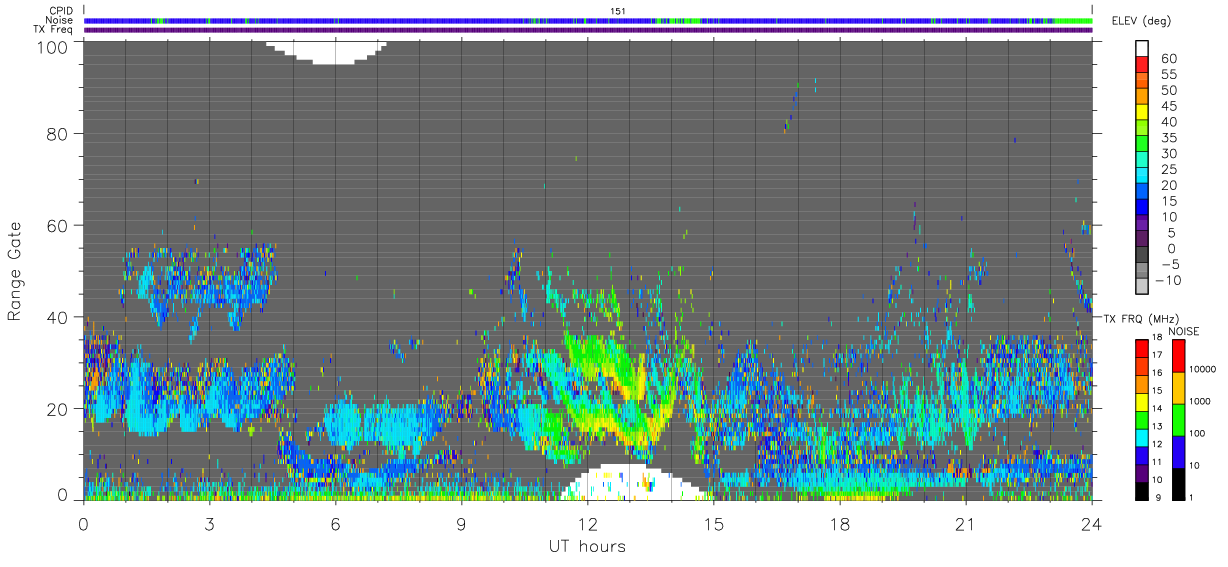
Task: Select yellow segment of NOISE color bar
Action: point(1177,388)
